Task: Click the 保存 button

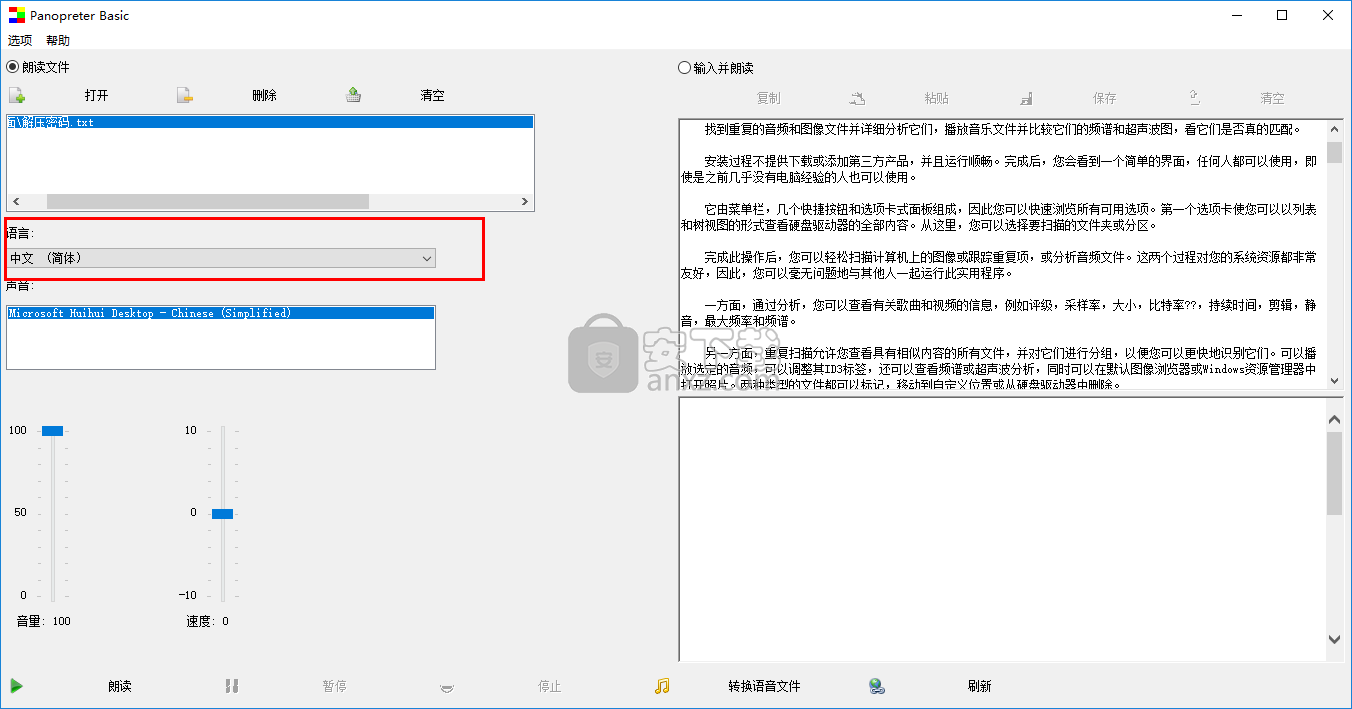Action: 1105,98
